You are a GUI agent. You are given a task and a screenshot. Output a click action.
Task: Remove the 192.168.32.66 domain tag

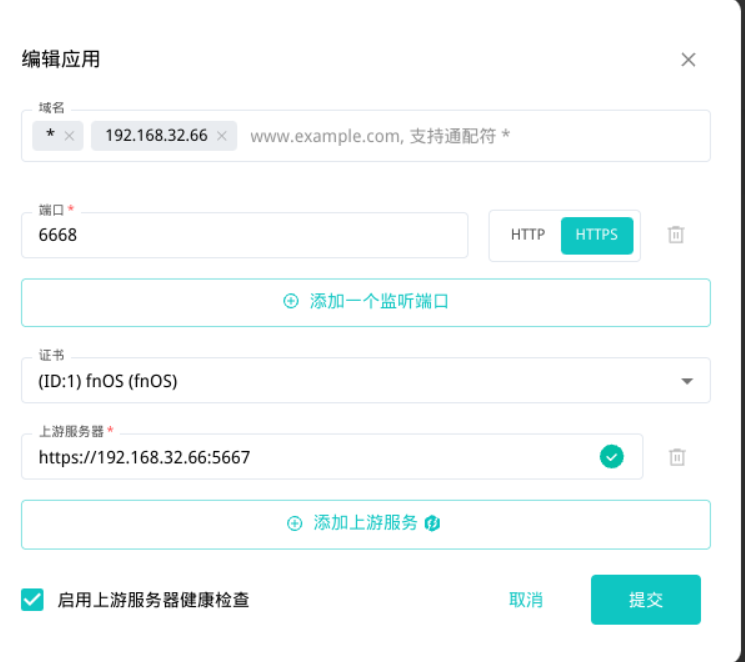222,136
